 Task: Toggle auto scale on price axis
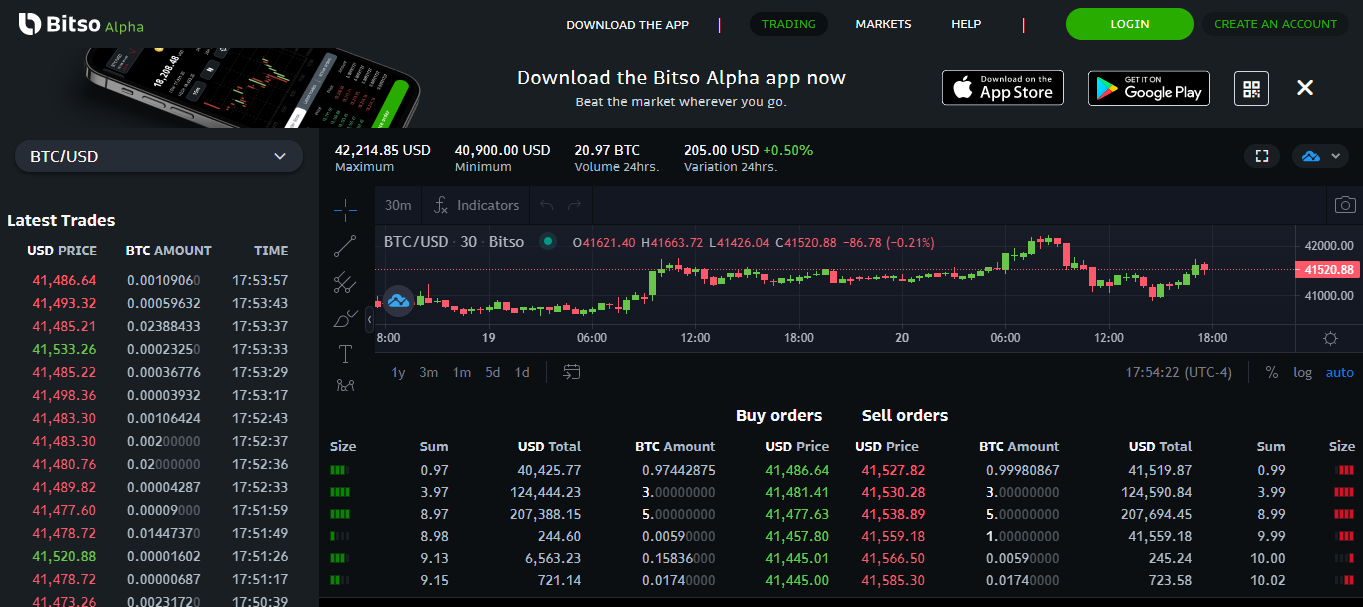point(1339,372)
